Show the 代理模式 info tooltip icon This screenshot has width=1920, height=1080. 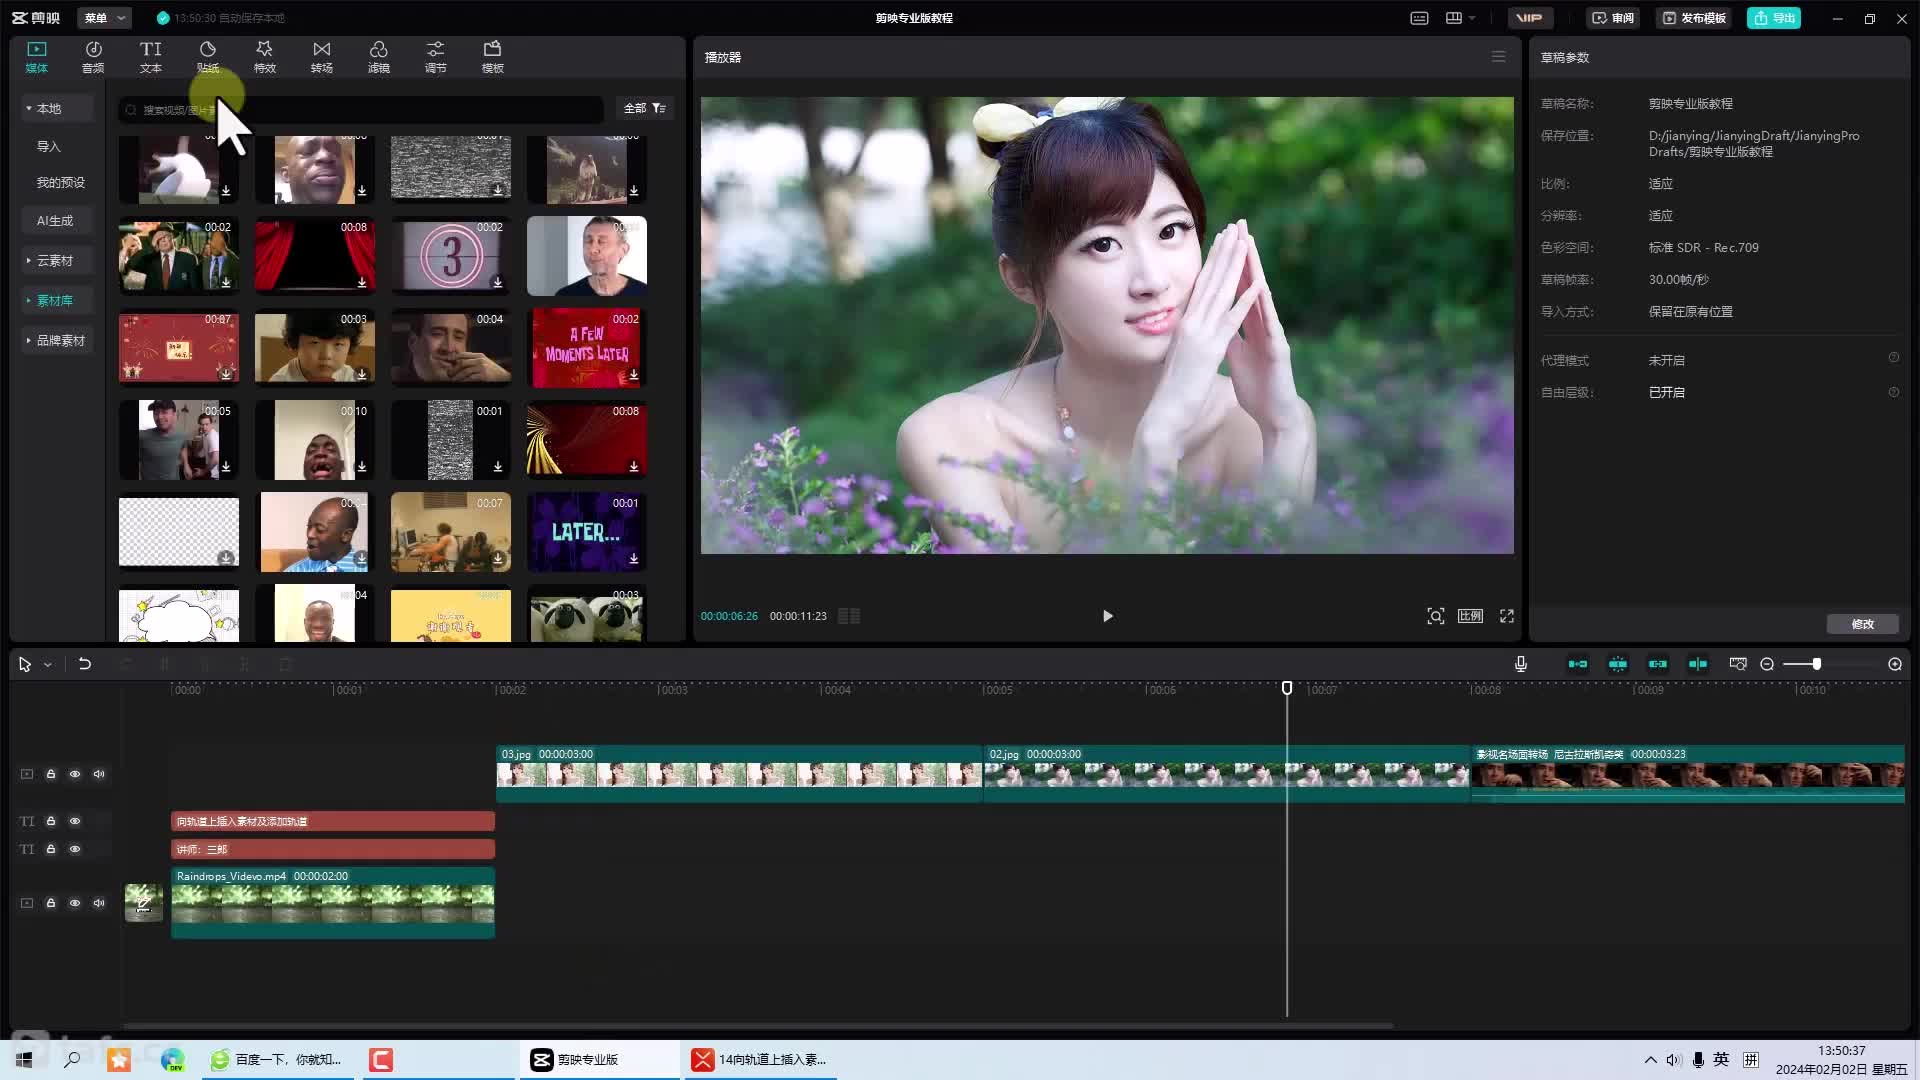tap(1893, 358)
